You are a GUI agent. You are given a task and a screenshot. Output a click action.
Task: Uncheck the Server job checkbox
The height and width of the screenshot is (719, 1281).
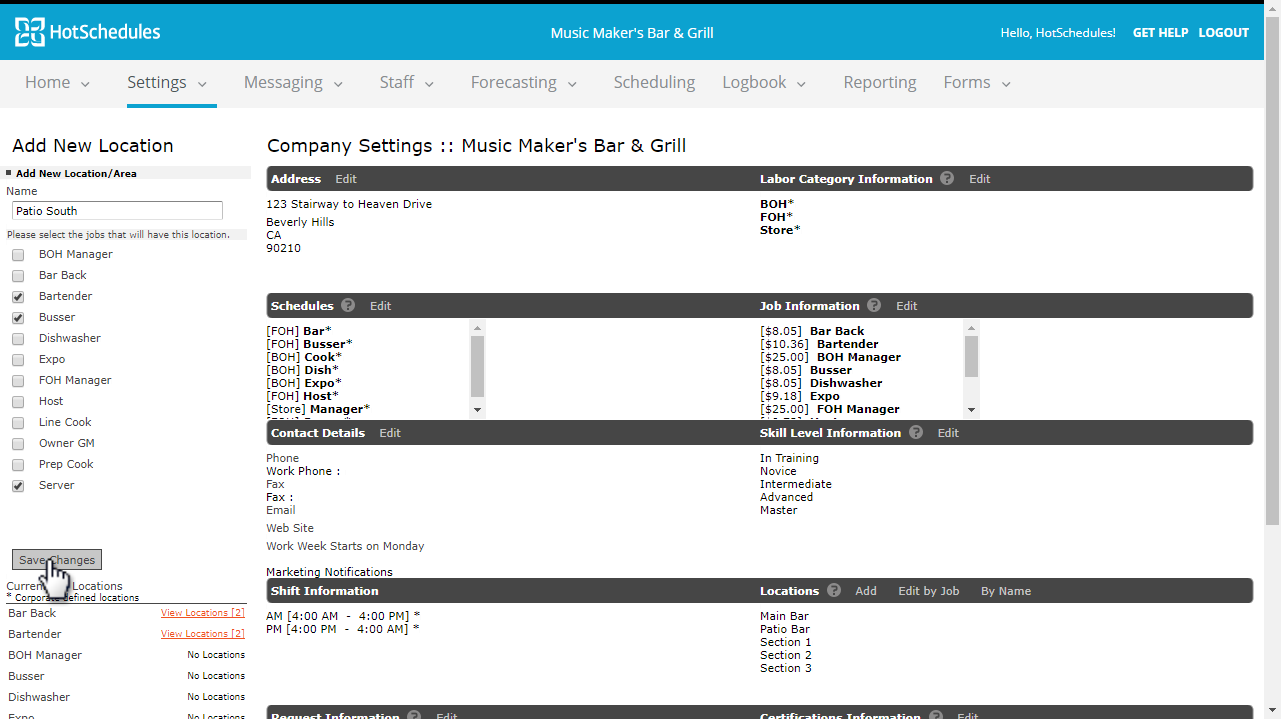[x=18, y=486]
